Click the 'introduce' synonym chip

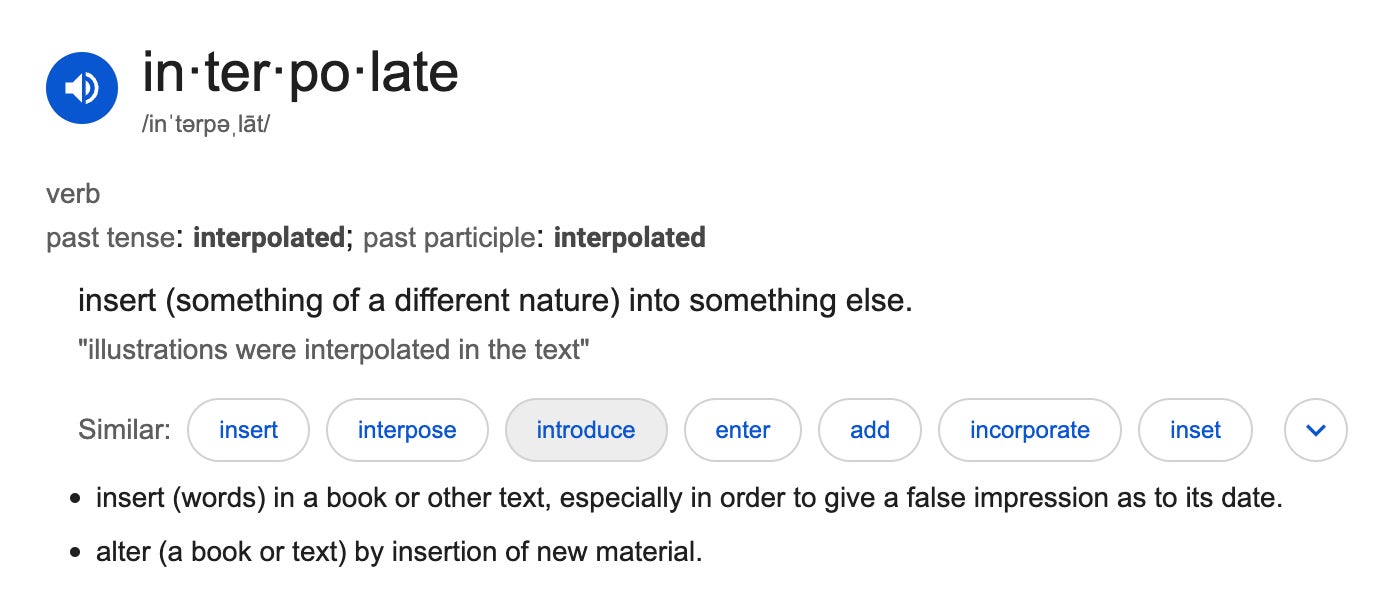click(x=586, y=430)
